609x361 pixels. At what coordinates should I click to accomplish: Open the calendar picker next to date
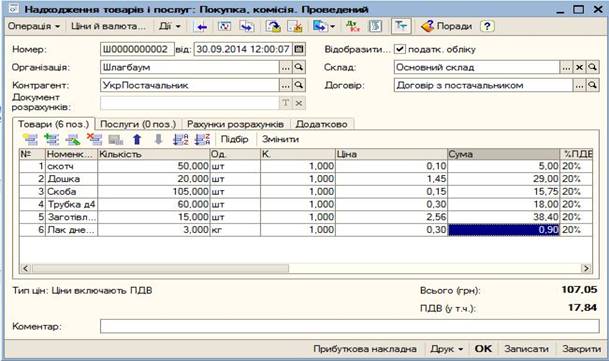pyautogui.click(x=299, y=49)
